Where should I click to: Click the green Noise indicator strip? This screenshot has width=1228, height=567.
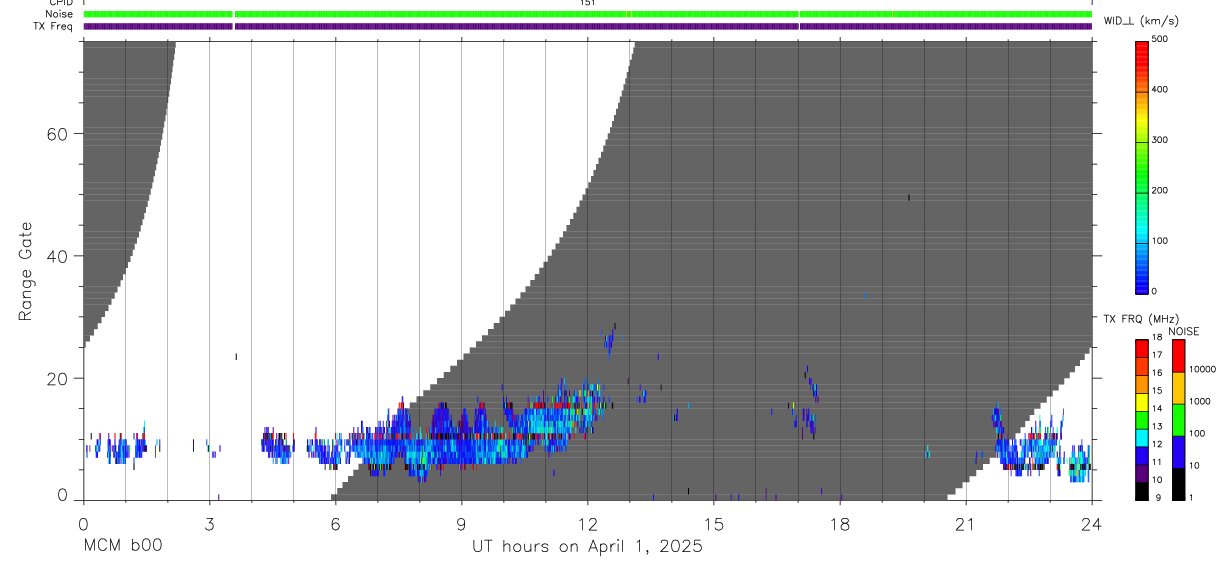point(588,14)
